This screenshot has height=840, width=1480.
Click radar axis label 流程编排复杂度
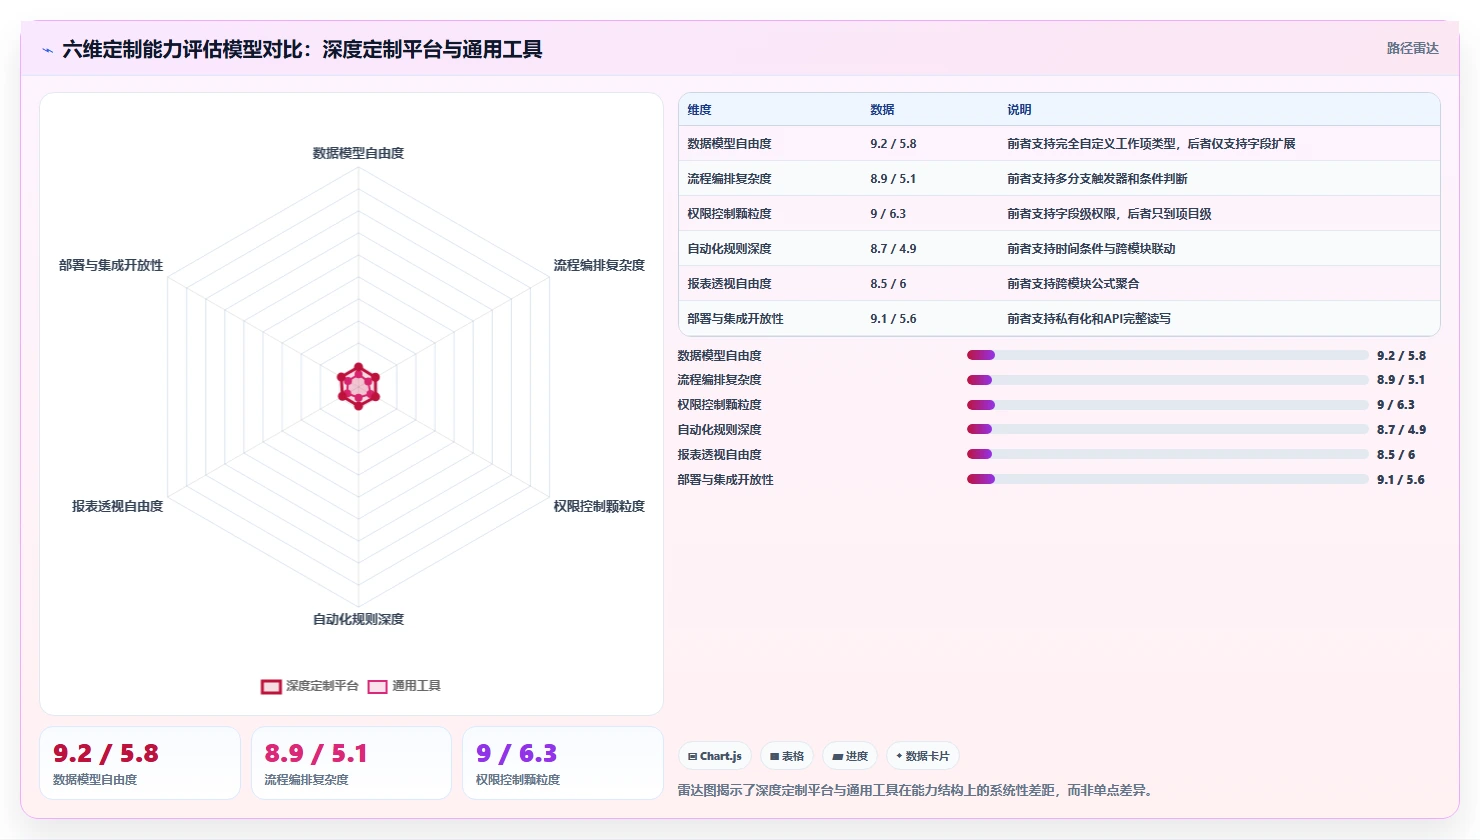pyautogui.click(x=599, y=265)
